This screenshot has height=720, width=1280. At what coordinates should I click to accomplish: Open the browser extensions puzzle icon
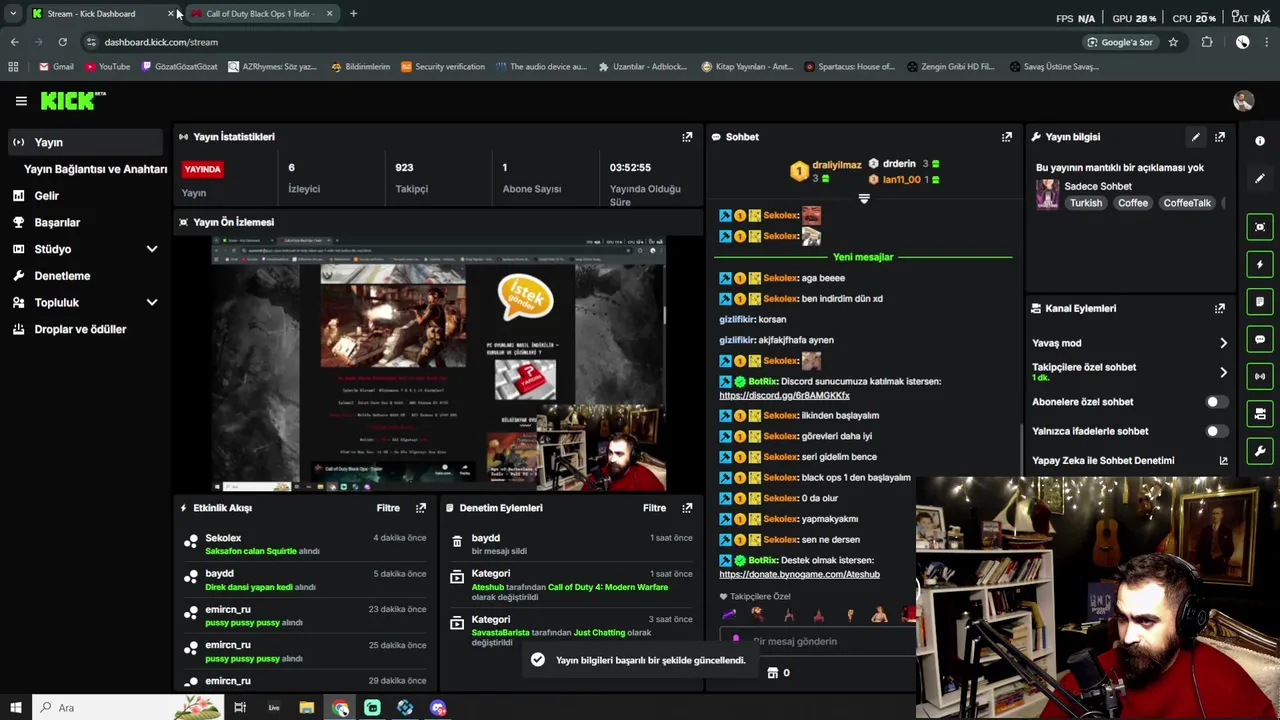pyautogui.click(x=1207, y=42)
